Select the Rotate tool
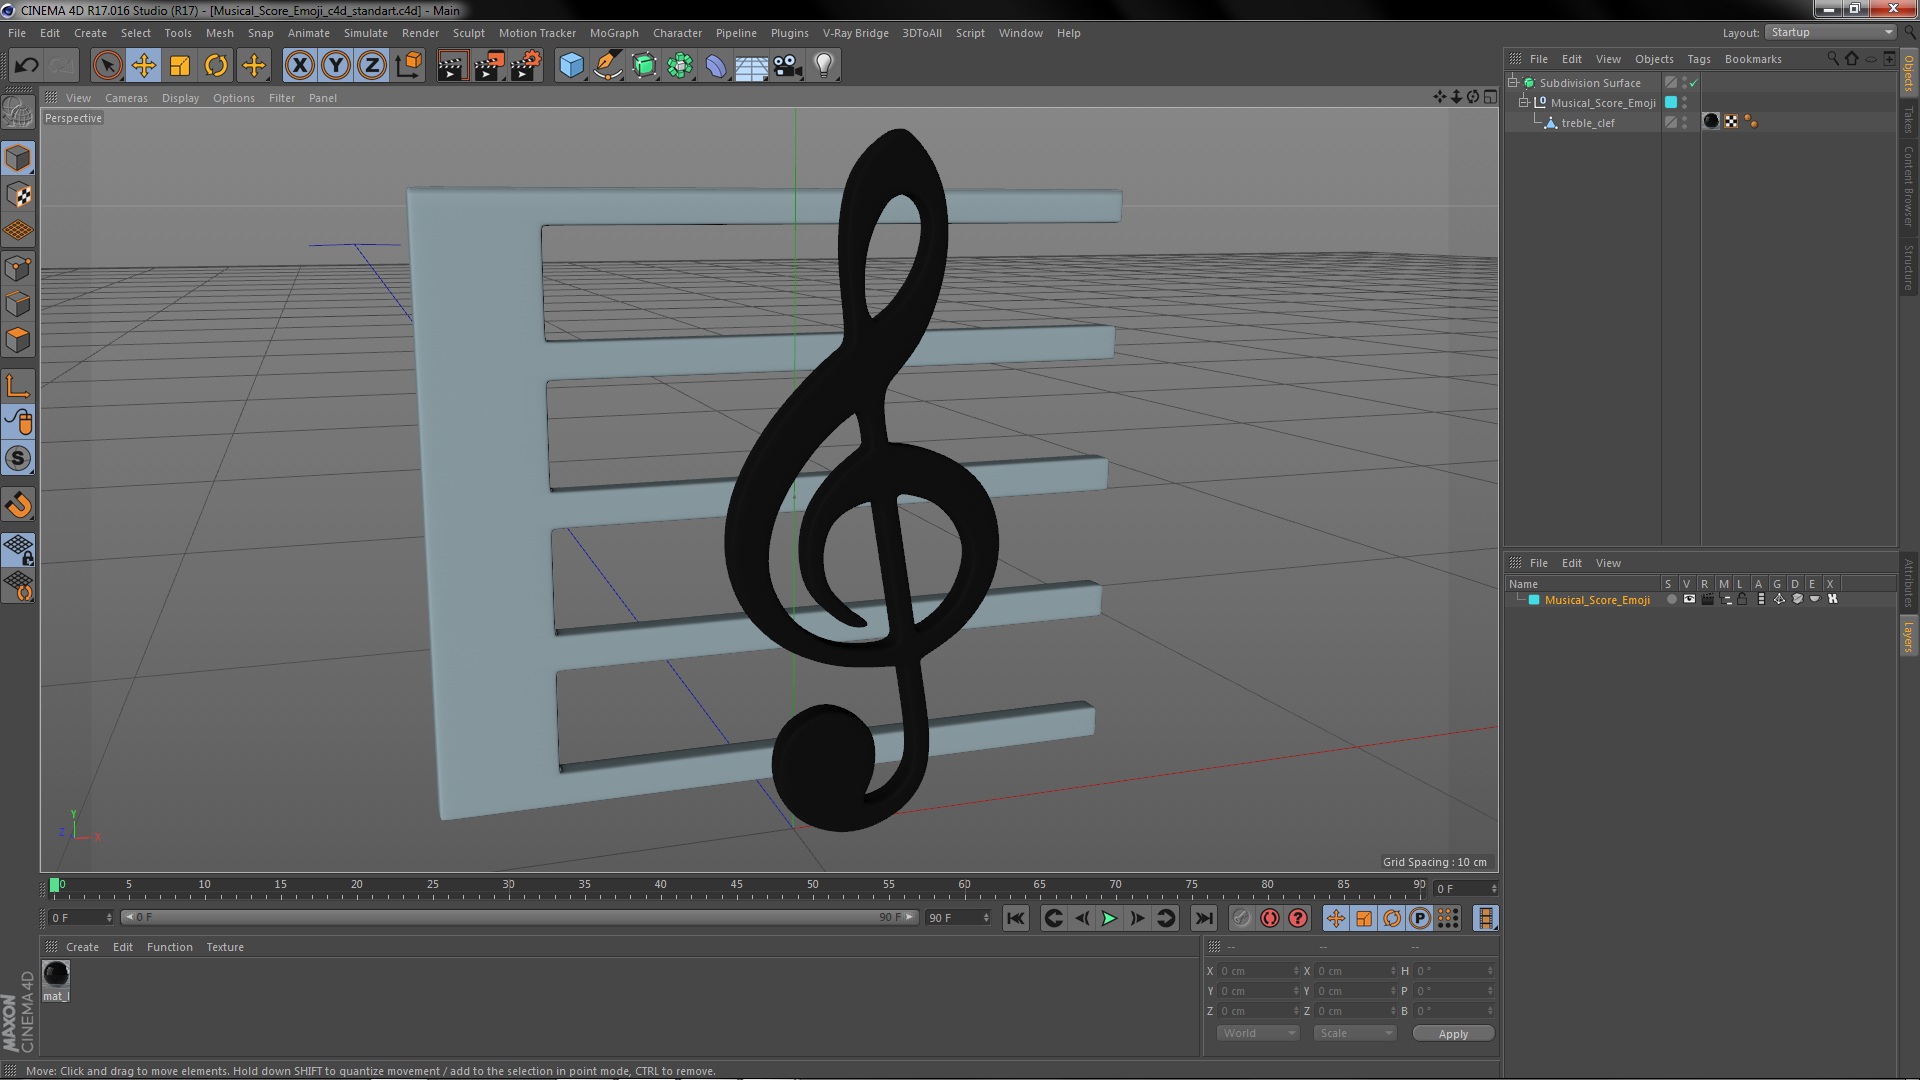Image resolution: width=1920 pixels, height=1080 pixels. tap(216, 66)
